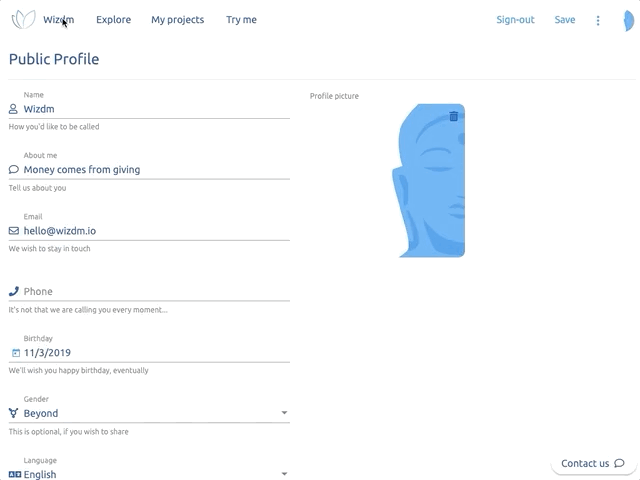Image resolution: width=640 pixels, height=480 pixels.
Task: Delete profile picture with trash icon
Action: point(453,116)
